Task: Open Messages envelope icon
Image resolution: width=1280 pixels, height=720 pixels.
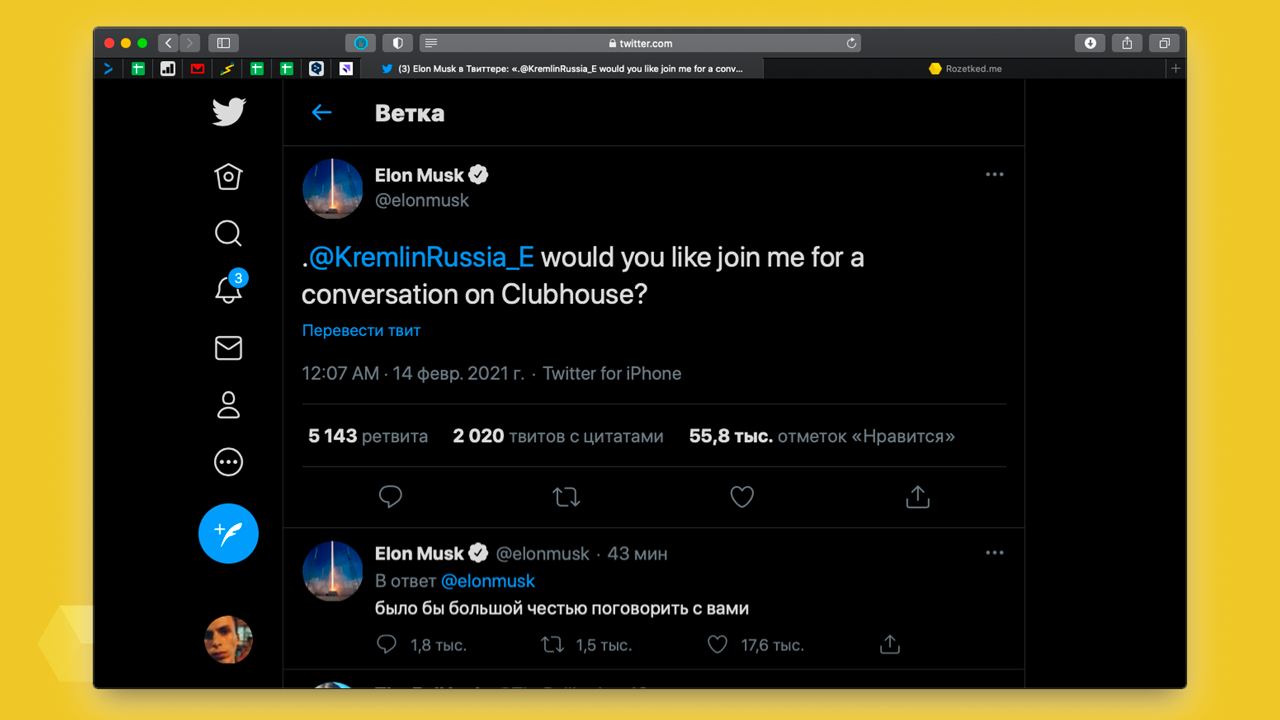Action: (x=228, y=347)
